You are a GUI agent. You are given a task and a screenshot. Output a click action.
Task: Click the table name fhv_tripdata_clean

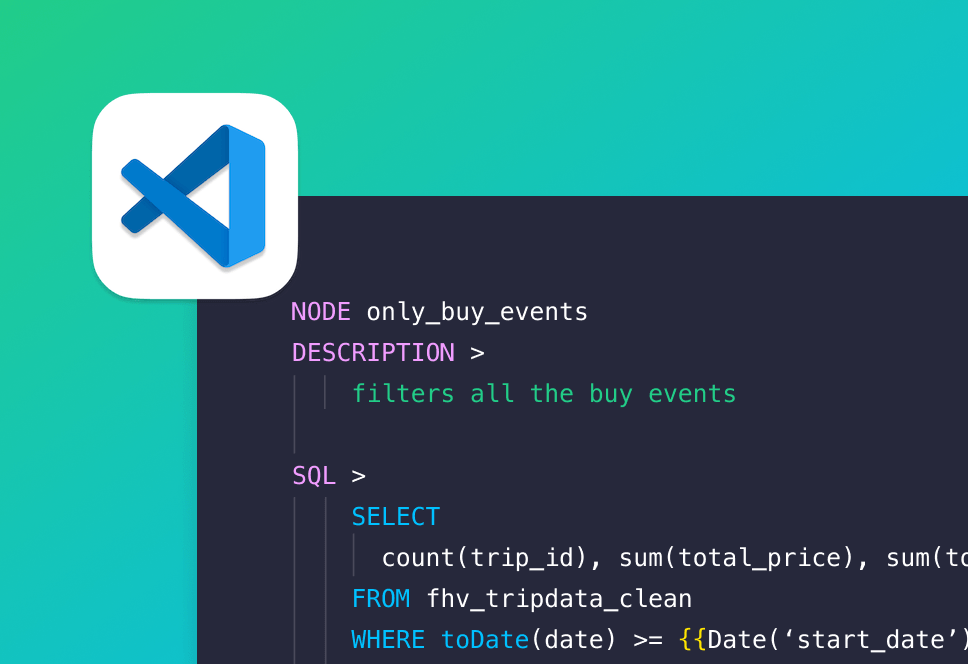[559, 599]
